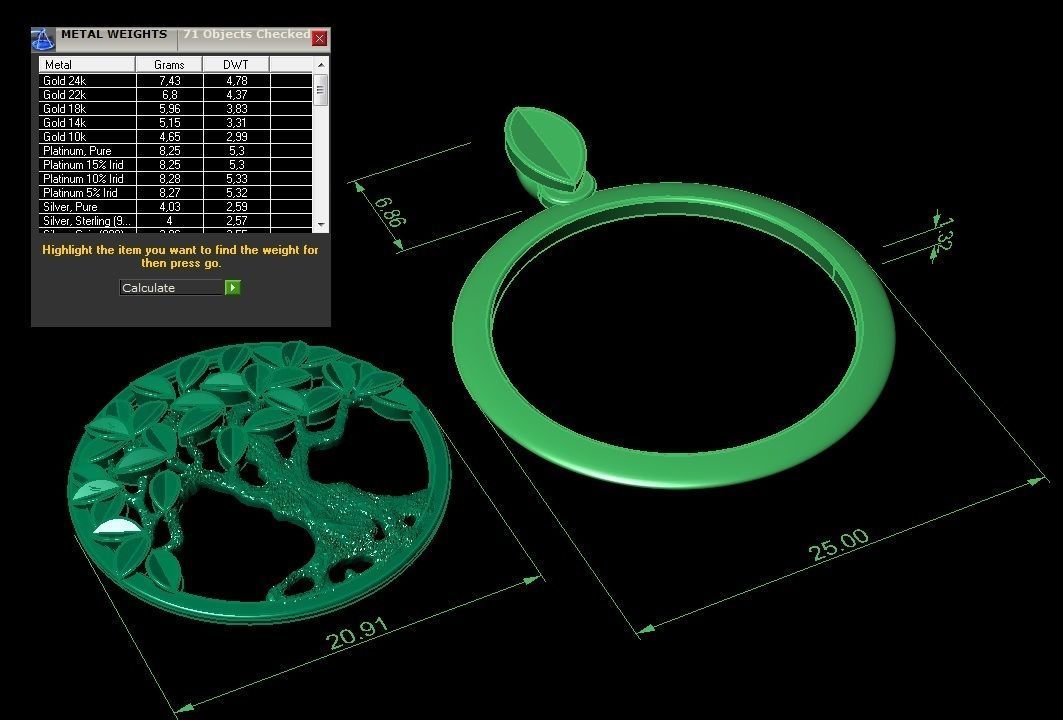Click the scrollbar thumb in the metal list
Screen dimensions: 1063x720
[x=321, y=93]
